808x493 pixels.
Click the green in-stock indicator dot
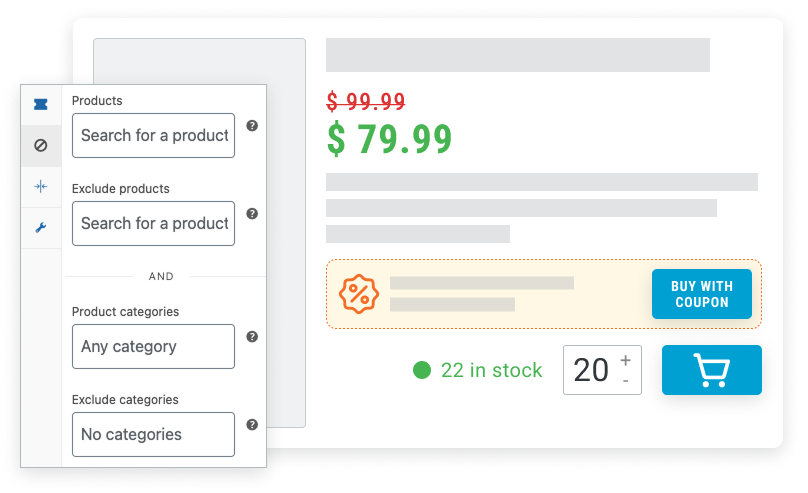point(422,371)
